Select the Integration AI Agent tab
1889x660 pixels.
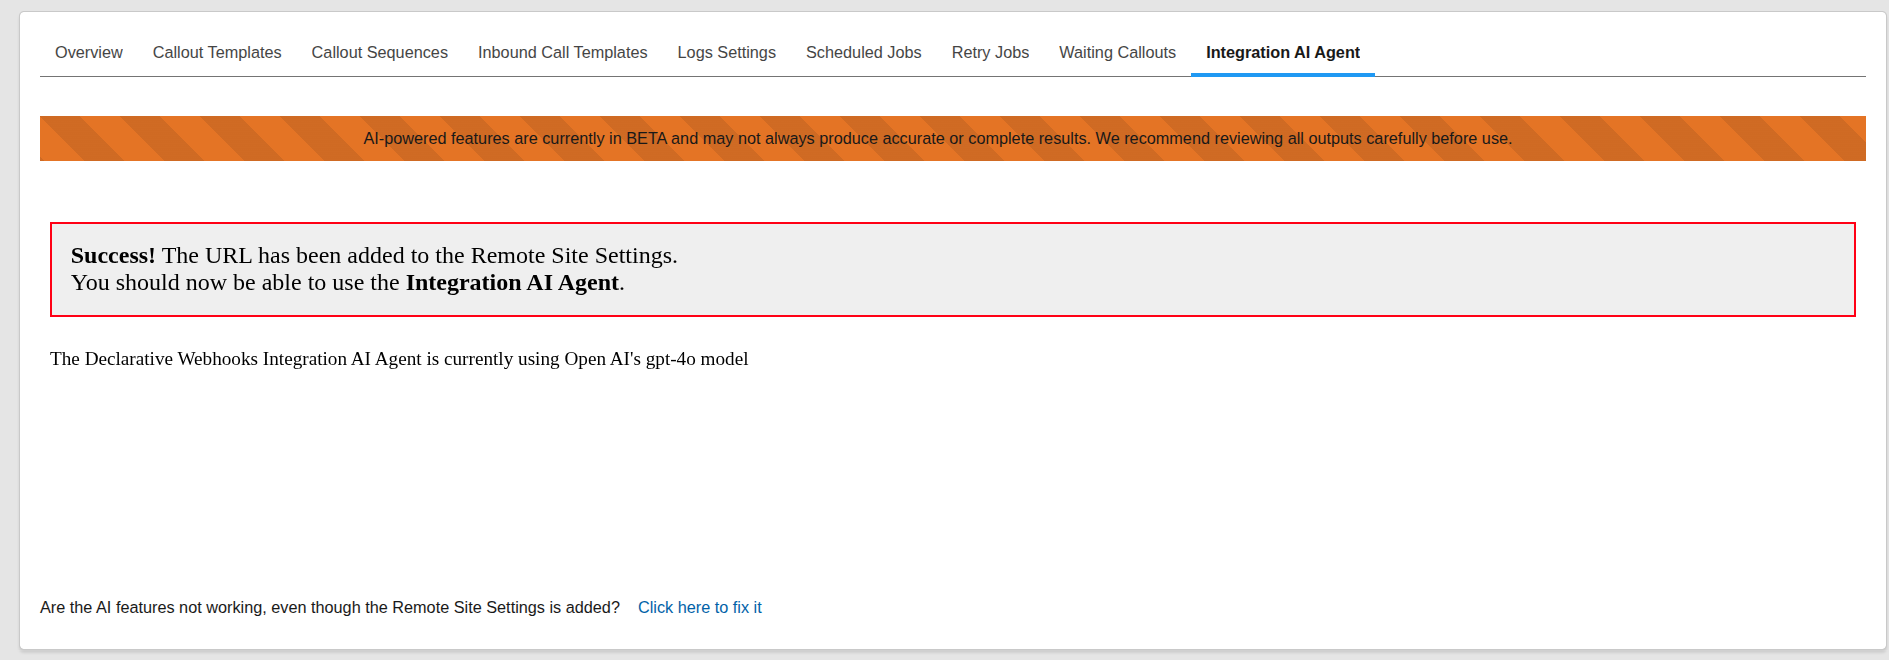pos(1282,52)
